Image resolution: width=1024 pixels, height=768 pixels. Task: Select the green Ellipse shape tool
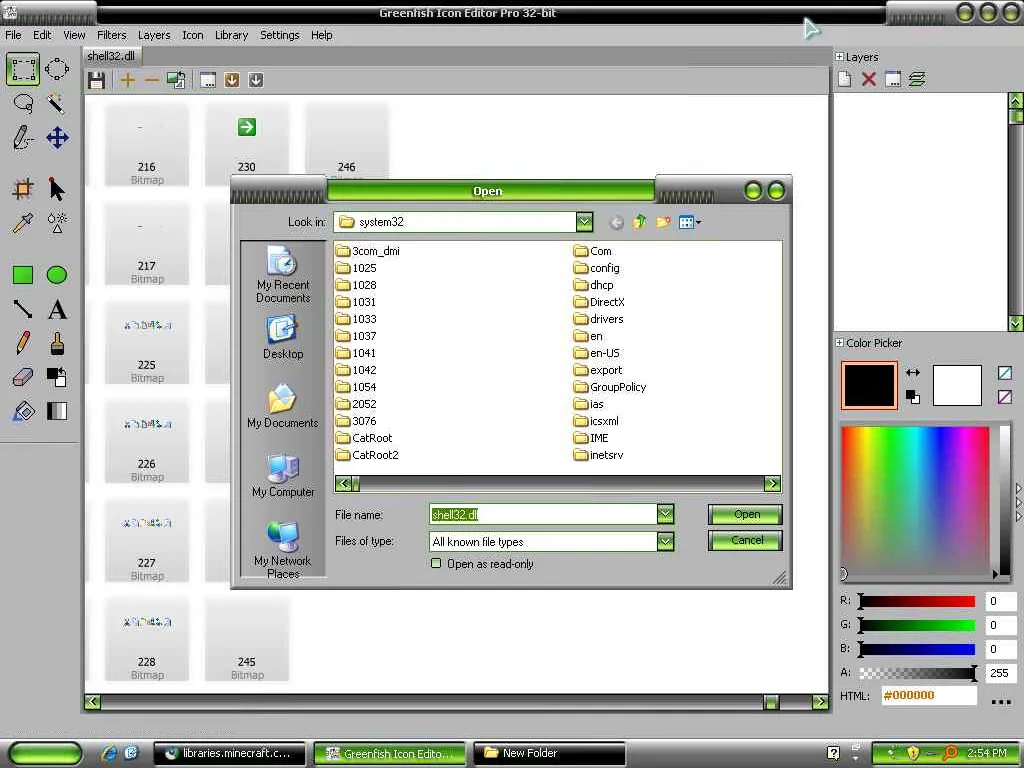57,275
